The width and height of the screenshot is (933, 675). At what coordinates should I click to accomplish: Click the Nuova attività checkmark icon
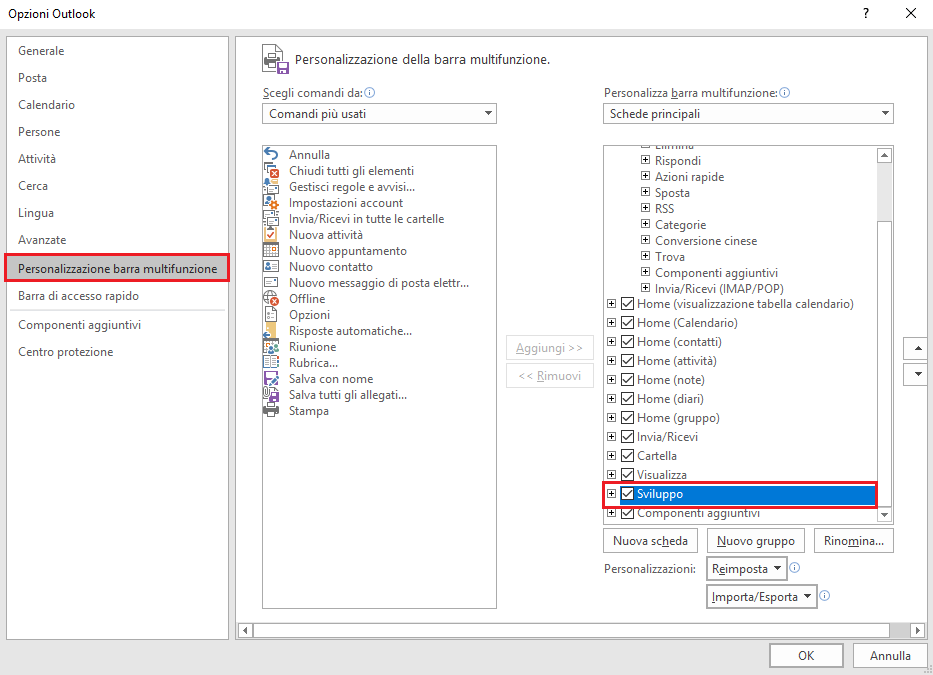coord(271,235)
